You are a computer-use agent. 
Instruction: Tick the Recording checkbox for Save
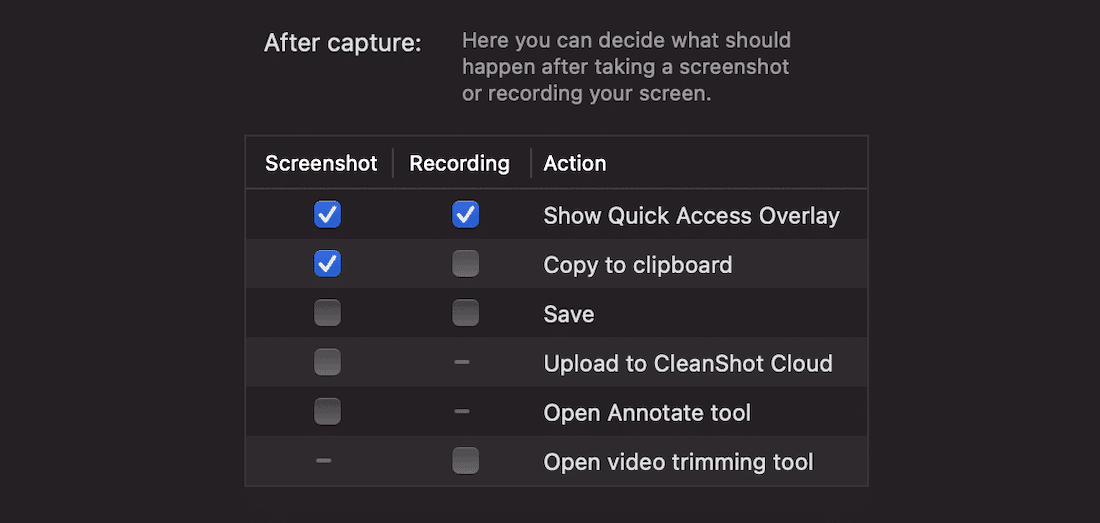[465, 313]
